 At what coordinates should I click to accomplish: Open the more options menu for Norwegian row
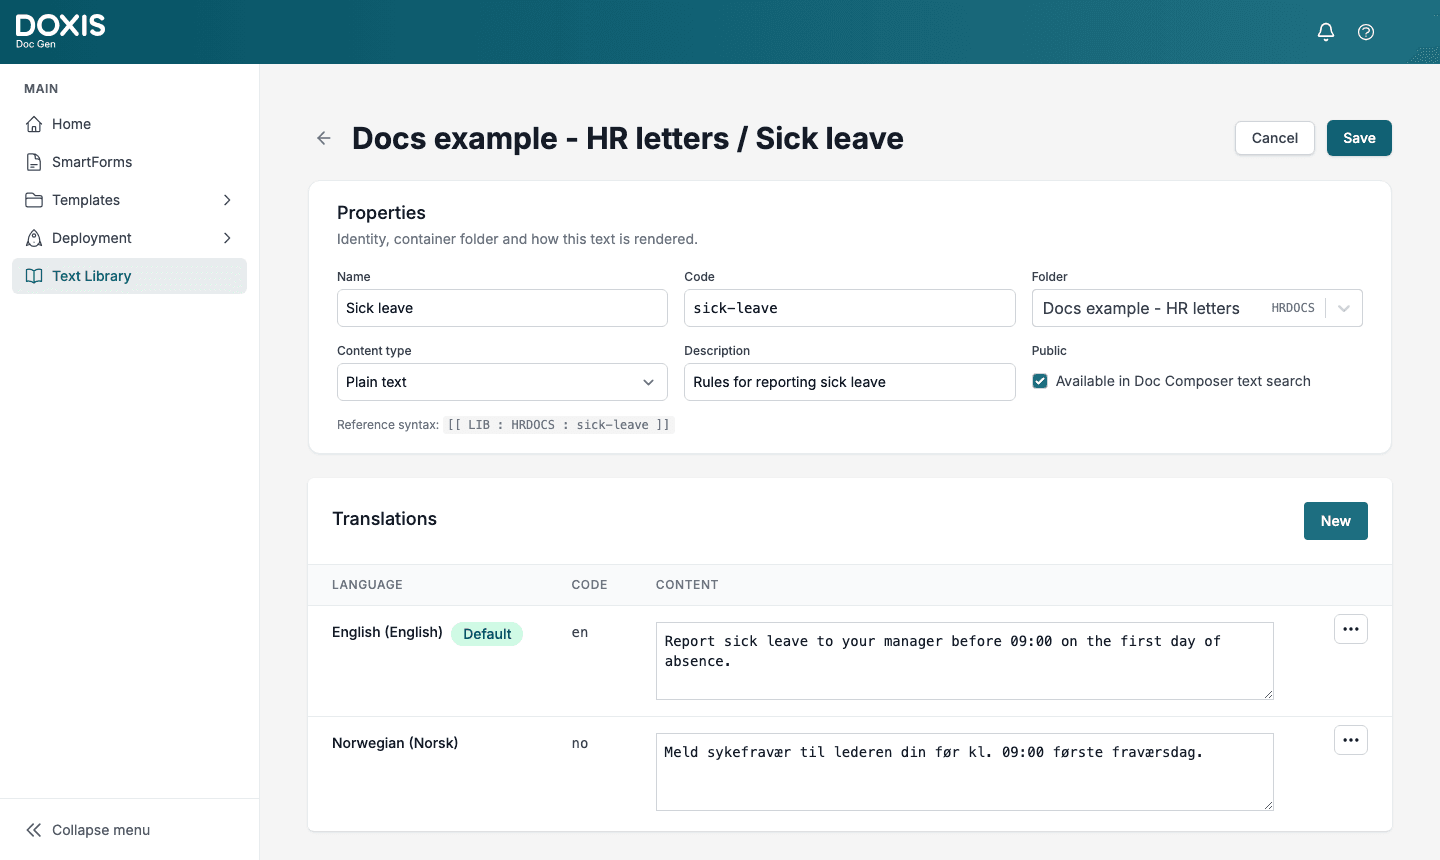(x=1351, y=740)
